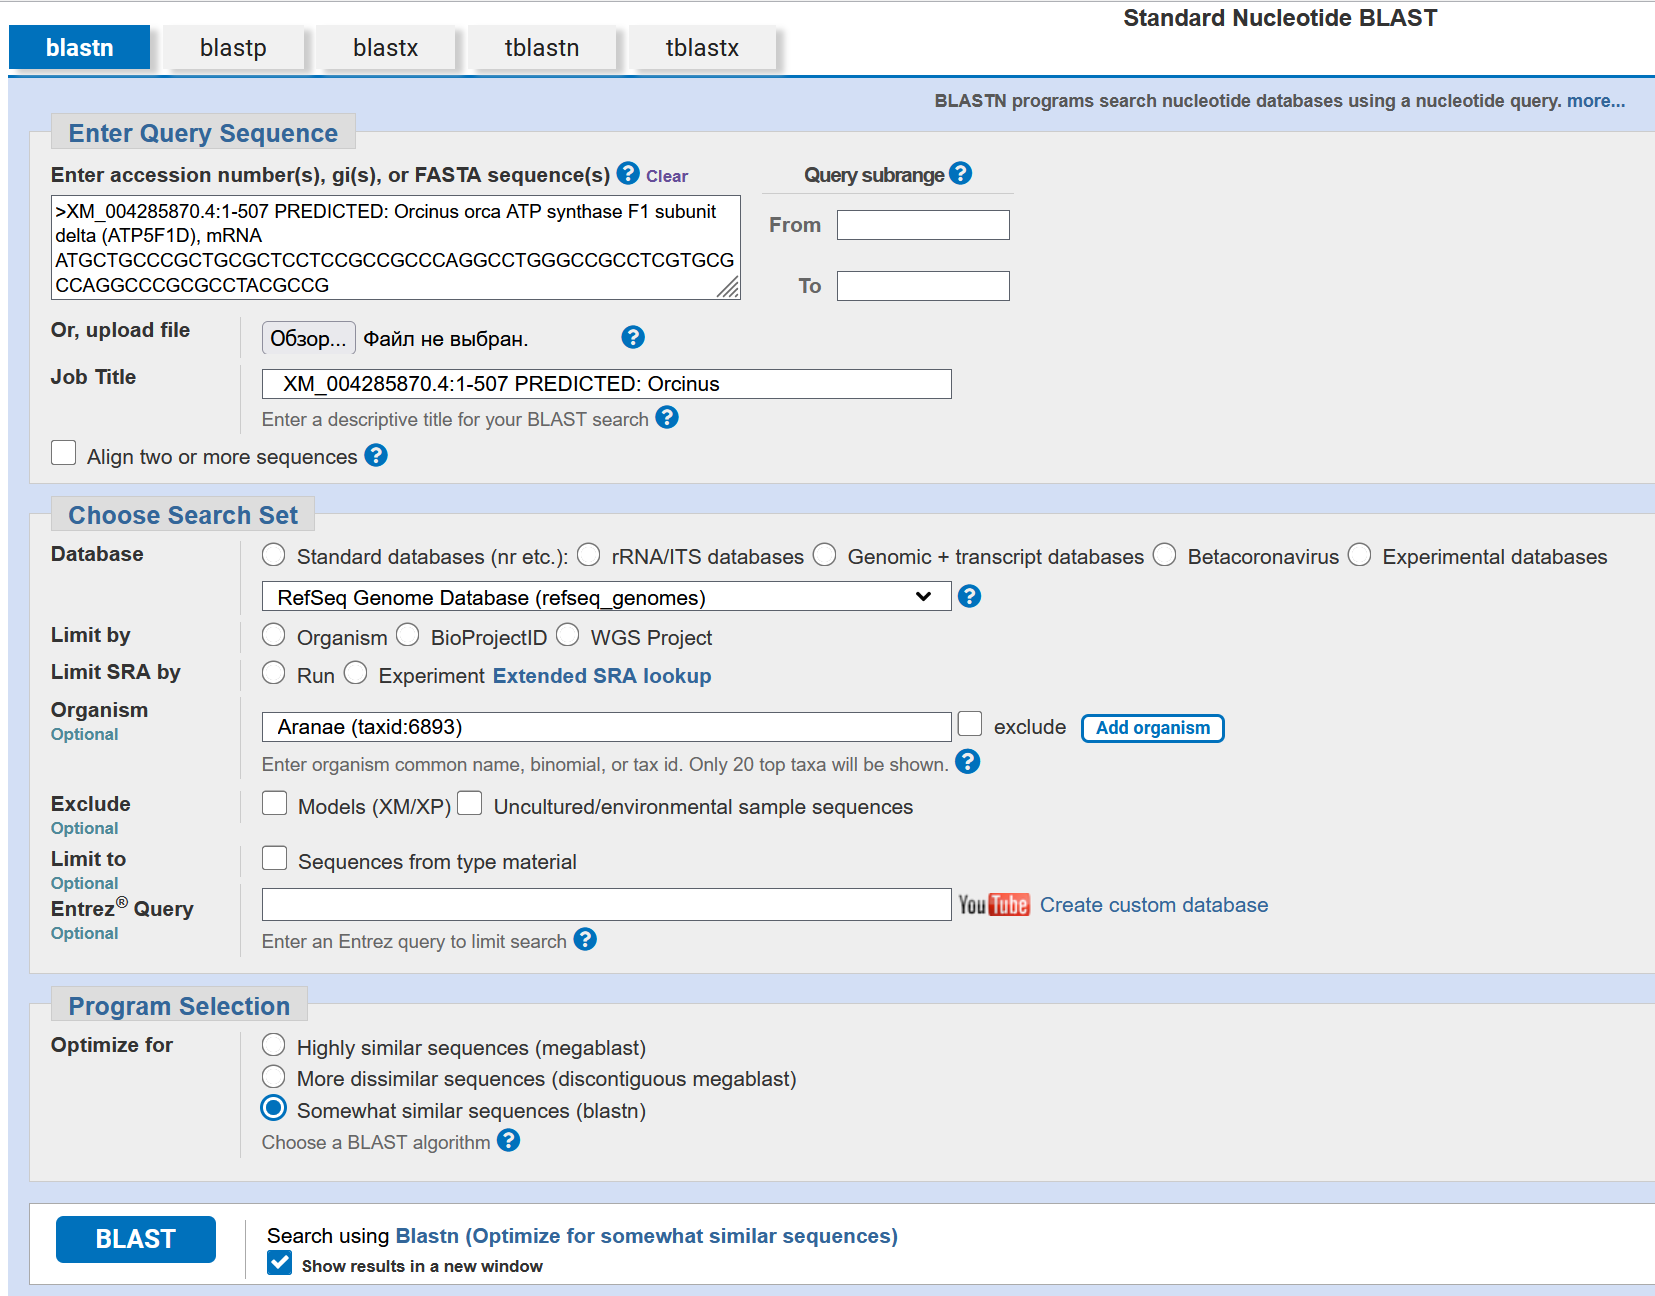Open the tblastn tab
The width and height of the screenshot is (1655, 1296).
(541, 48)
